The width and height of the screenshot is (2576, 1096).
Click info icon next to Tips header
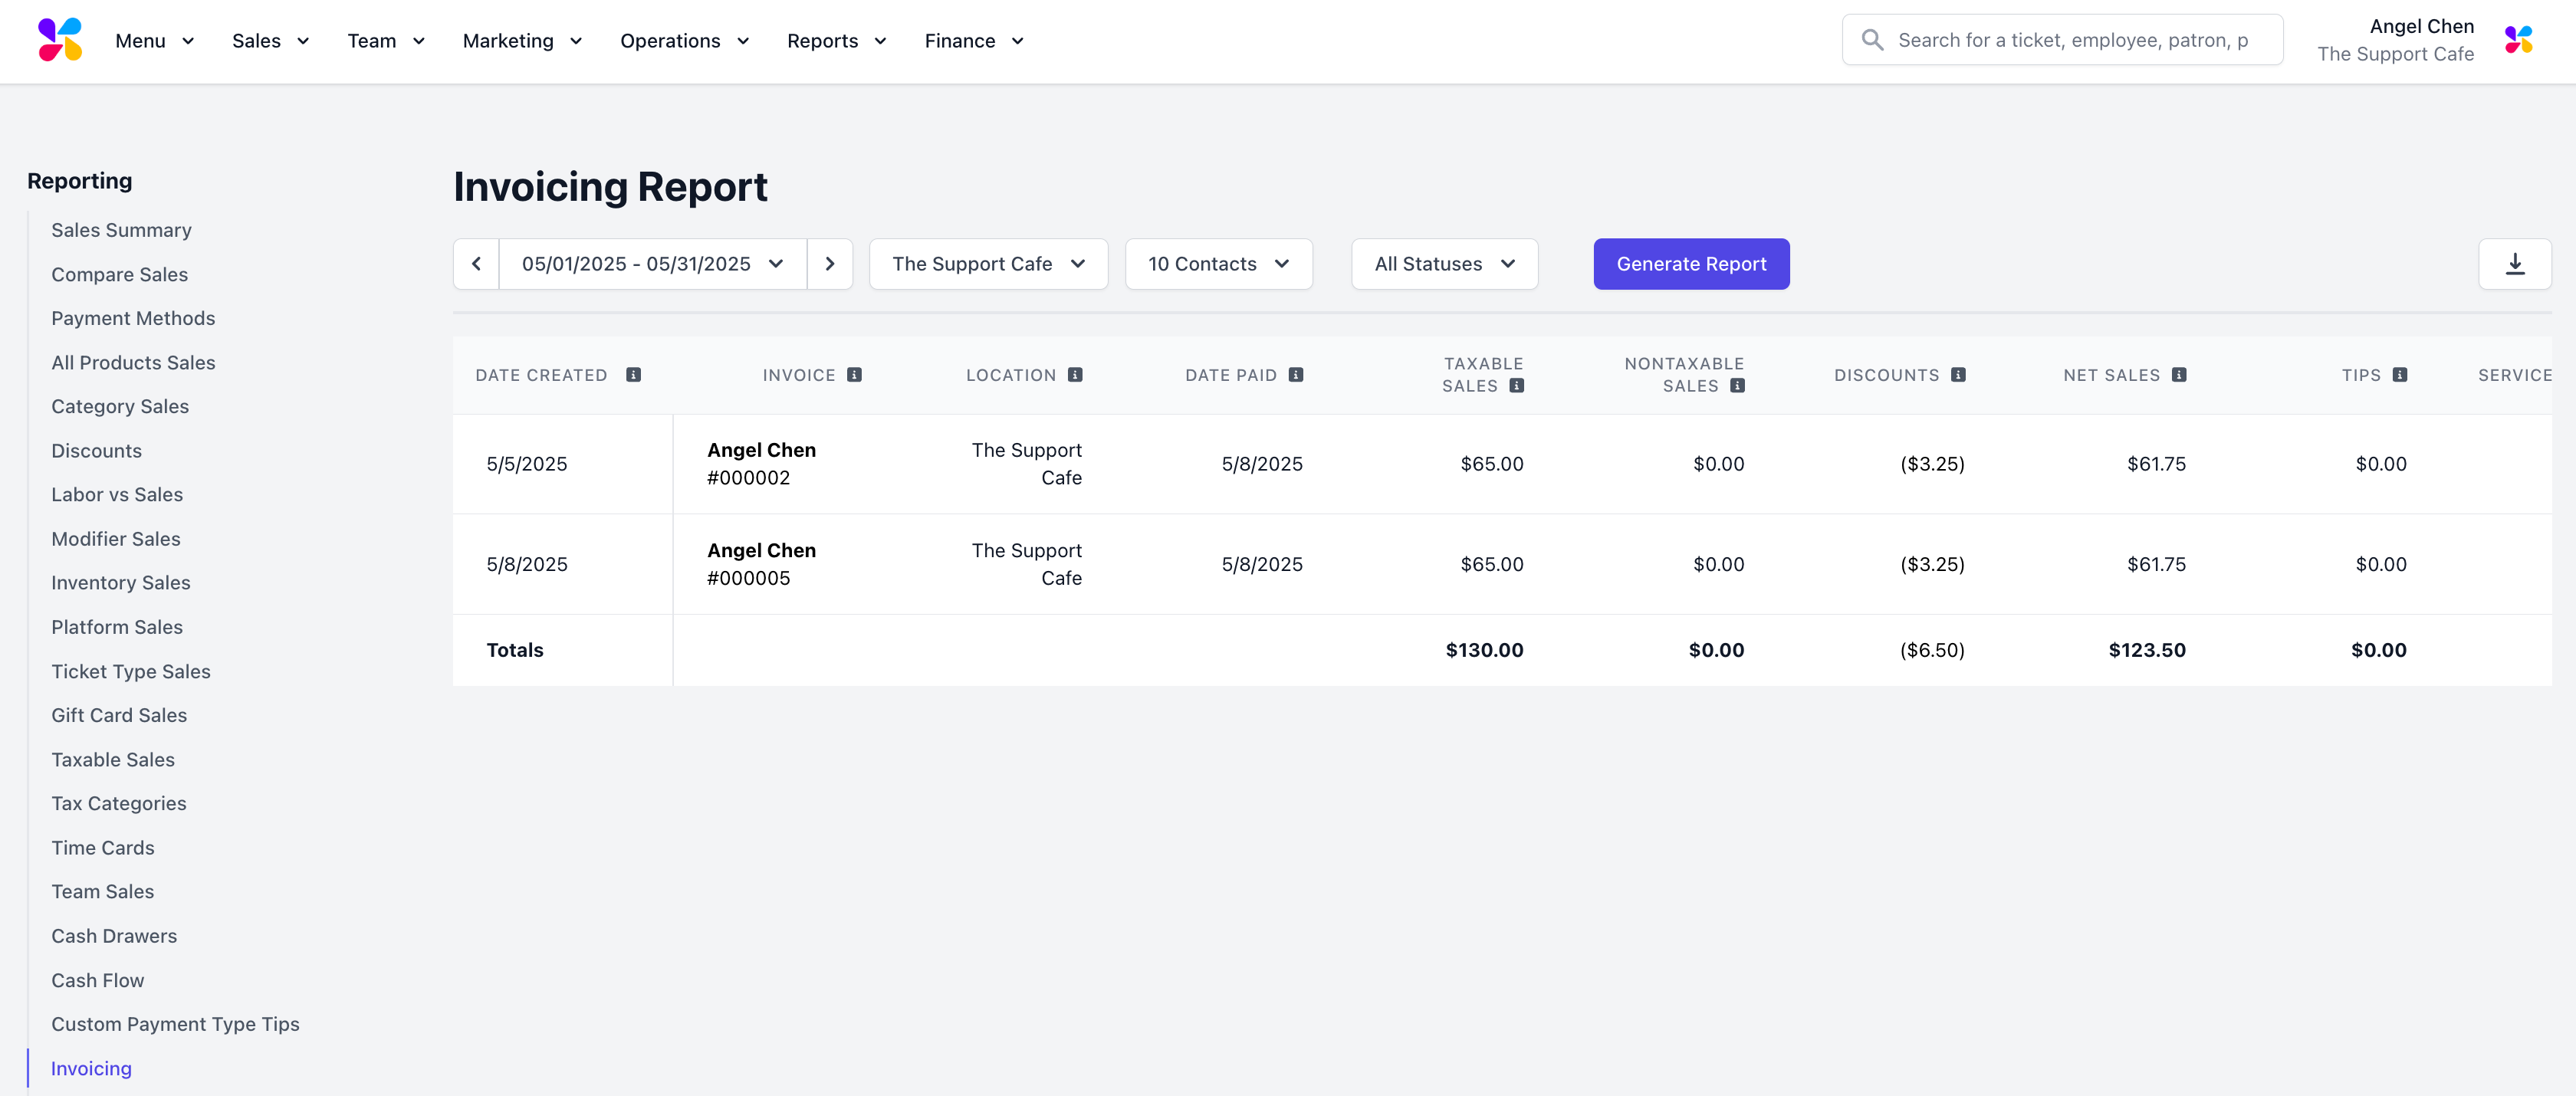pyautogui.click(x=2400, y=375)
